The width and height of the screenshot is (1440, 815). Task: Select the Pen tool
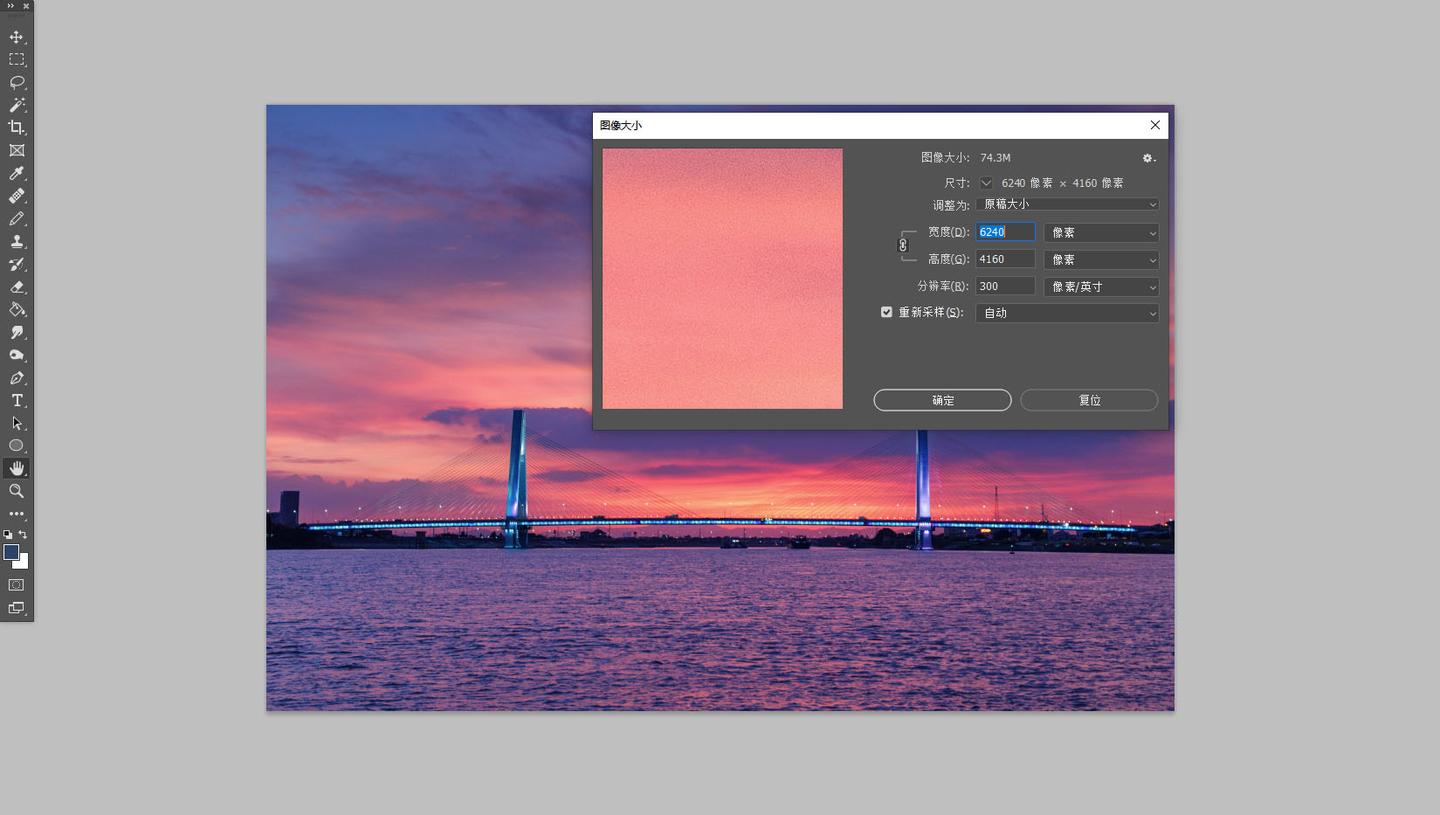point(16,378)
